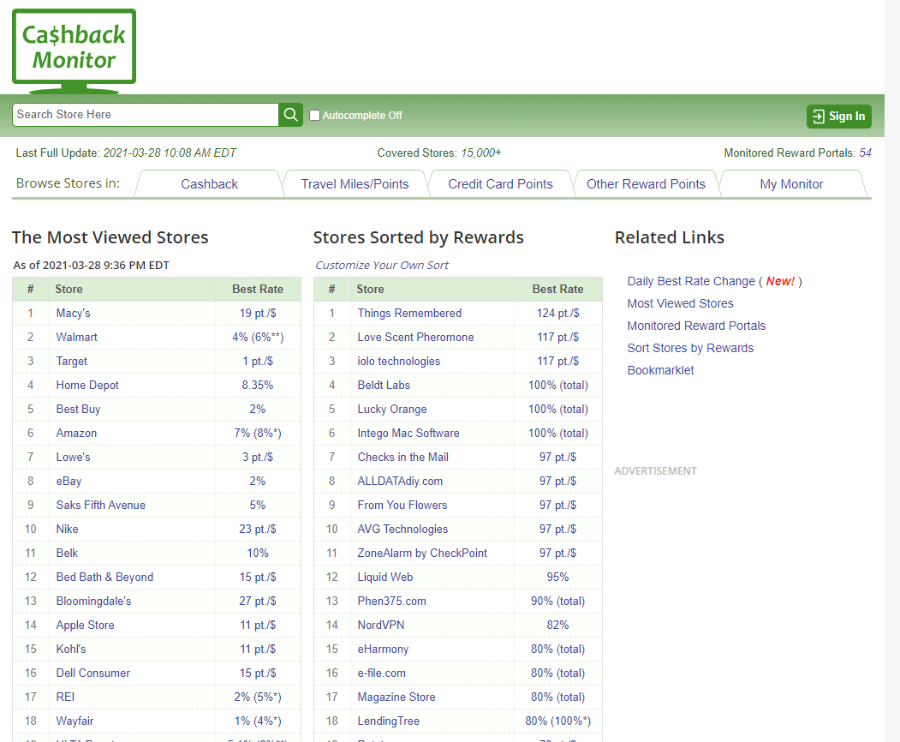The height and width of the screenshot is (742, 900).
Task: Open the Bloomingdale's store link
Action: click(x=94, y=601)
